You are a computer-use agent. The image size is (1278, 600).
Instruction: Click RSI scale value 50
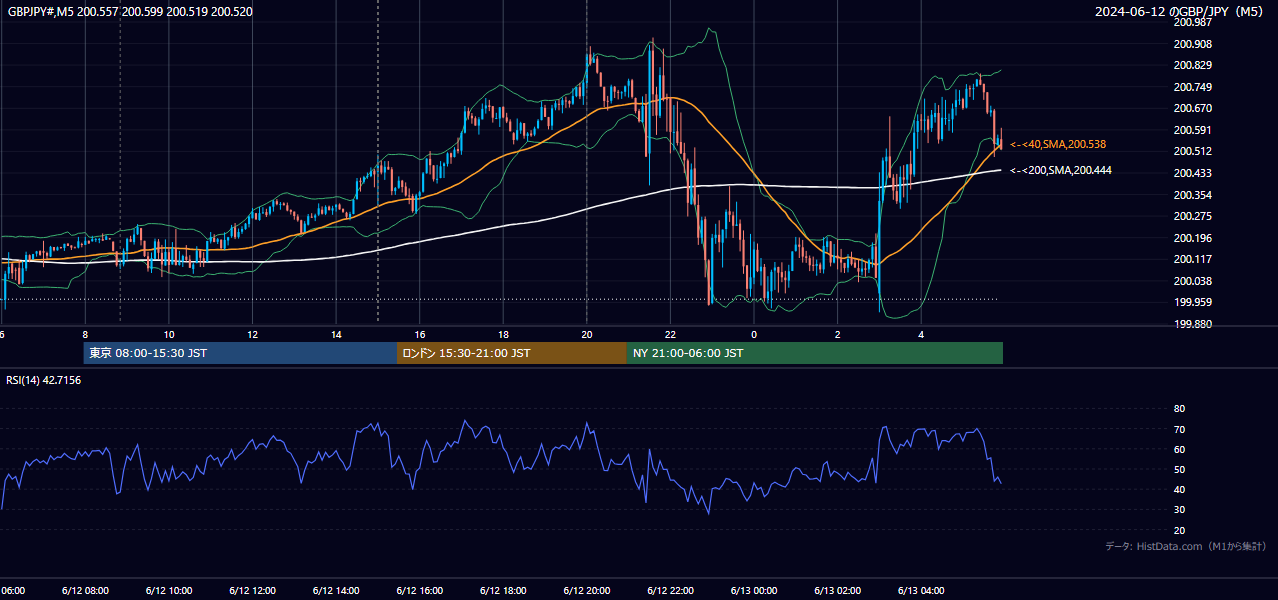[1179, 469]
